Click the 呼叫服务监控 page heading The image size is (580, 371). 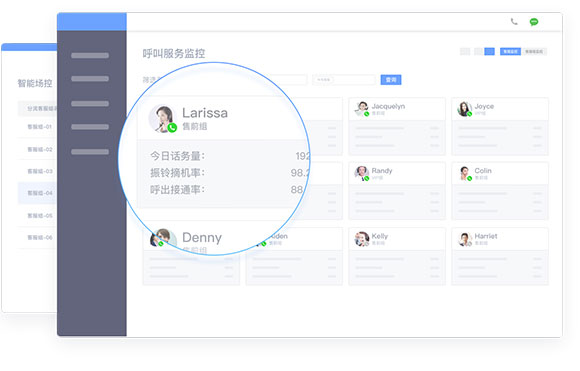173,53
